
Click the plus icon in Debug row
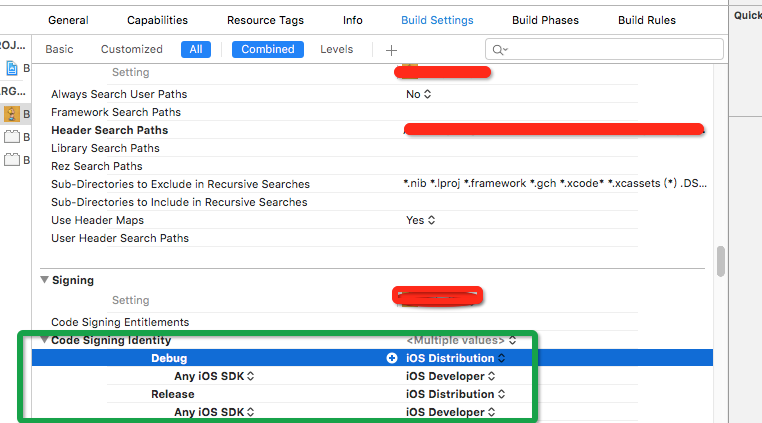[392, 358]
